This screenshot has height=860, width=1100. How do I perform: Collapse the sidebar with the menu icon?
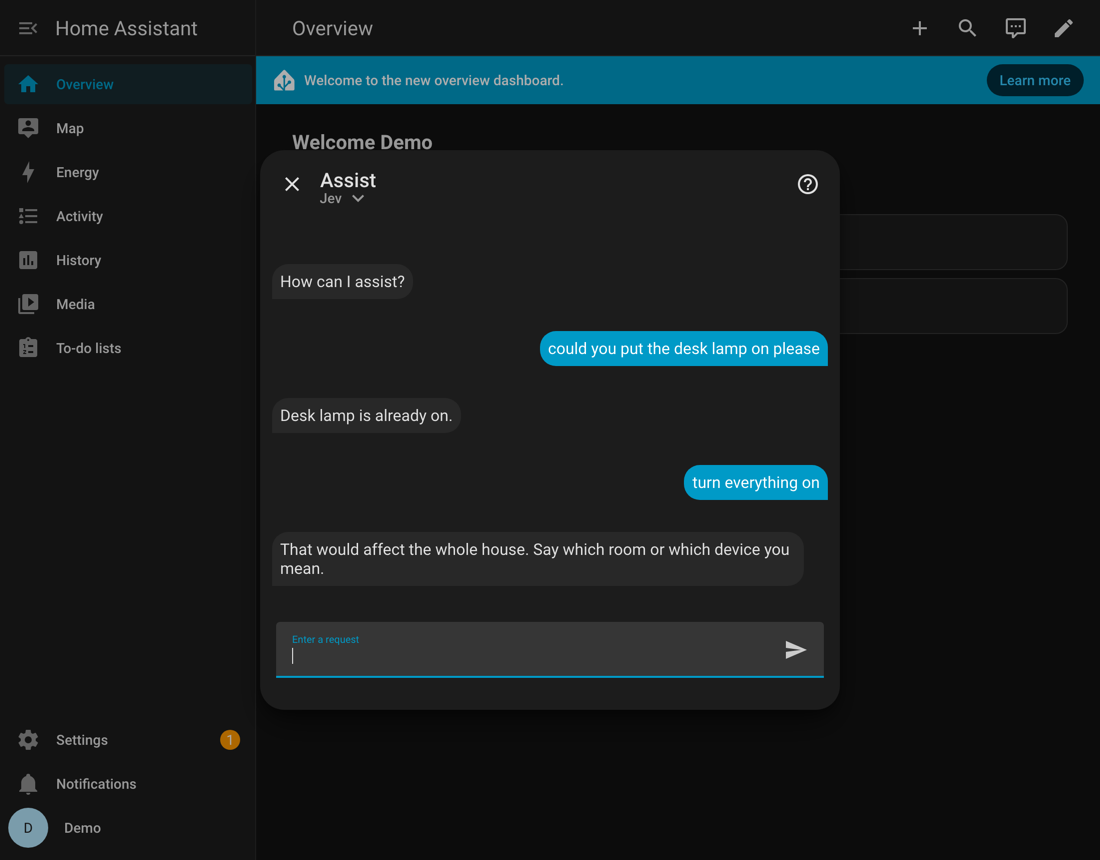click(x=27, y=28)
